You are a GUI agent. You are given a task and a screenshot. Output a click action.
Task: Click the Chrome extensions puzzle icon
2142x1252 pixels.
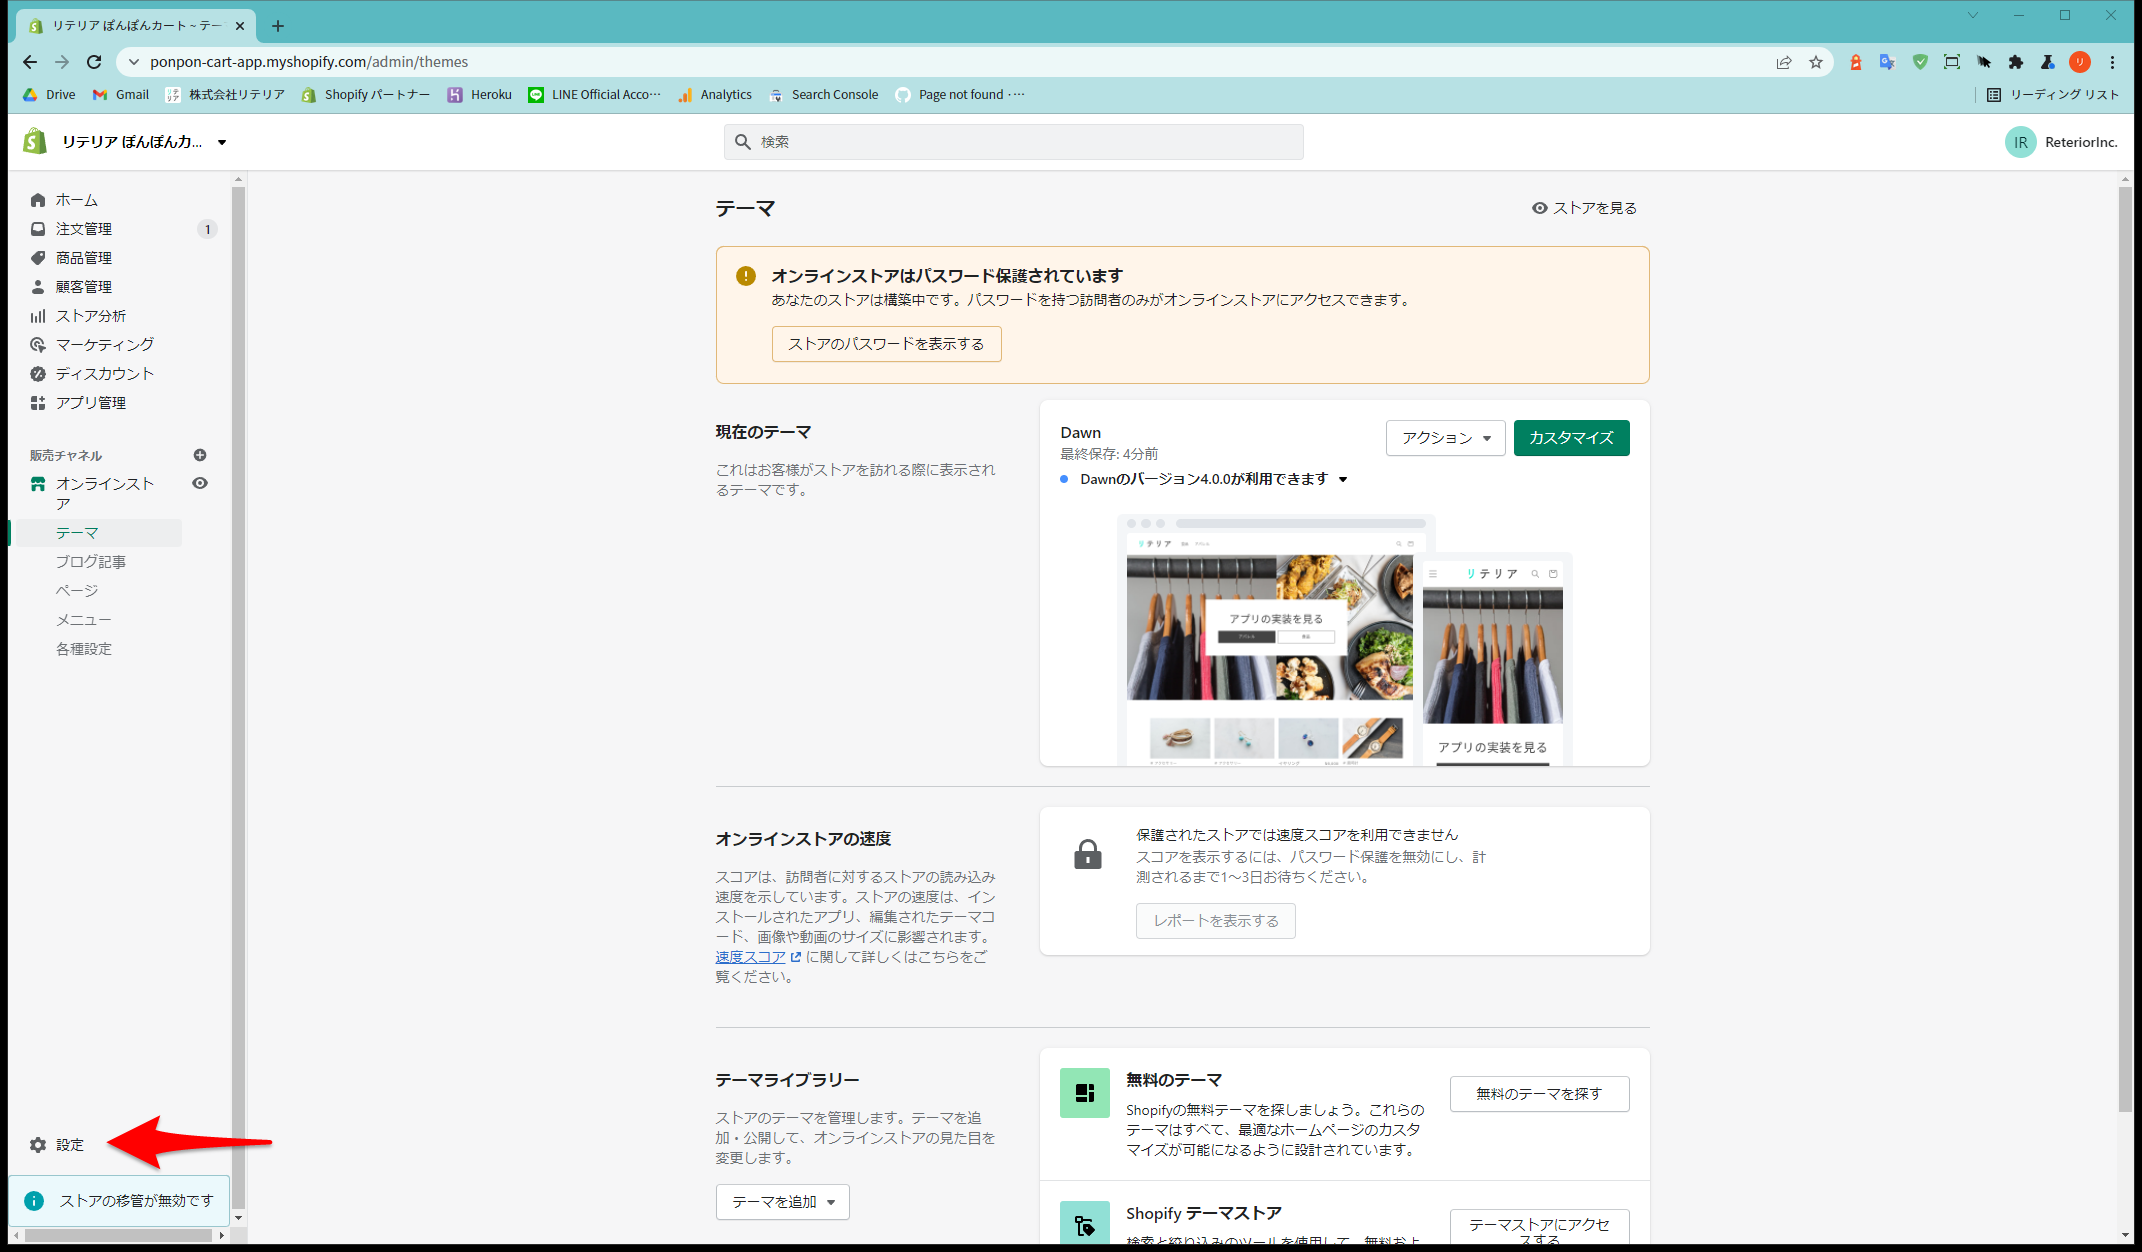[x=2016, y=62]
